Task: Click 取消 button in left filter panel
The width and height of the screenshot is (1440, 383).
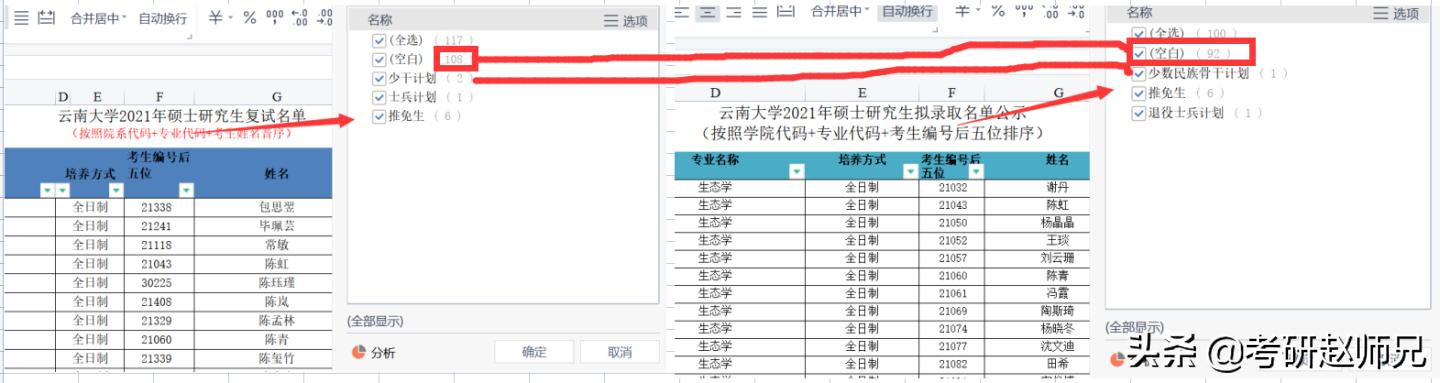Action: (x=619, y=352)
